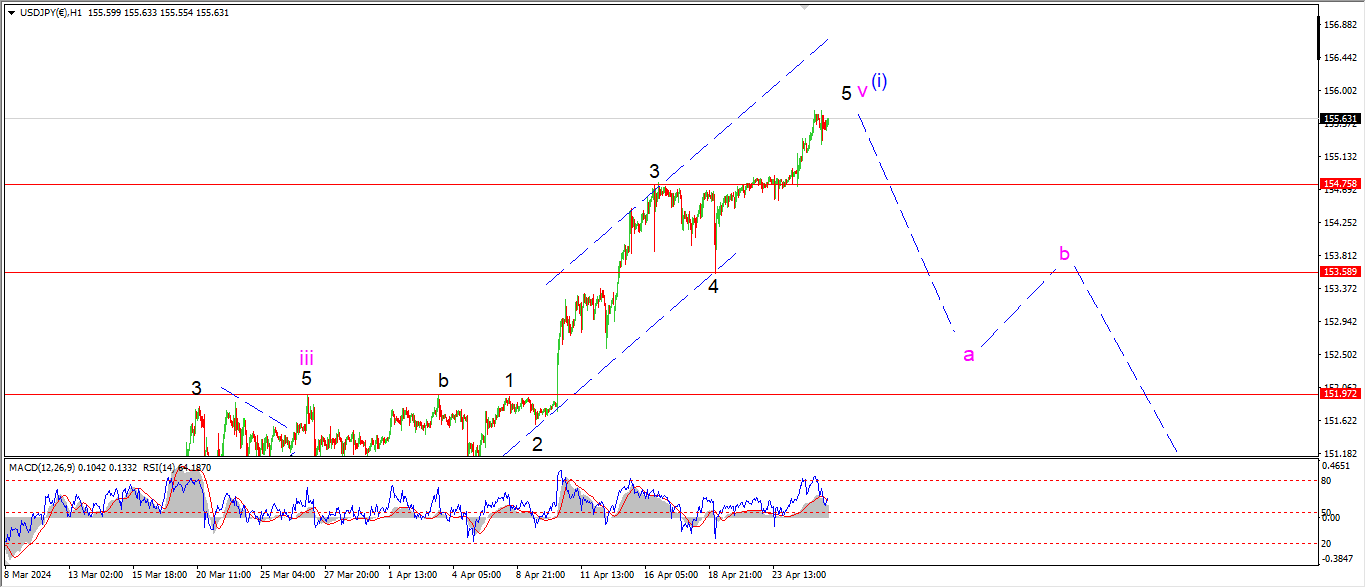Select the magenta 'iii' wave label
1366x588 pixels.
(306, 357)
